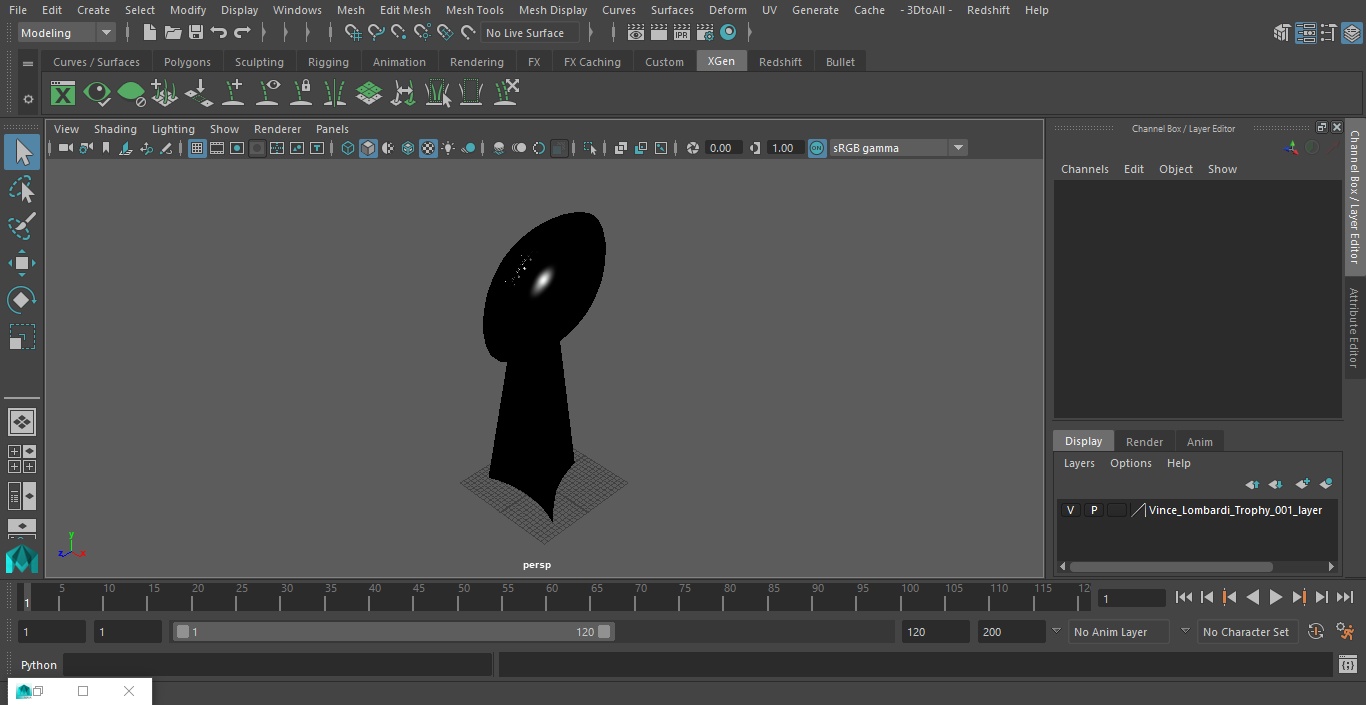The width and height of the screenshot is (1366, 705).
Task: Open the Channel Box Channels menu
Action: pyautogui.click(x=1085, y=169)
